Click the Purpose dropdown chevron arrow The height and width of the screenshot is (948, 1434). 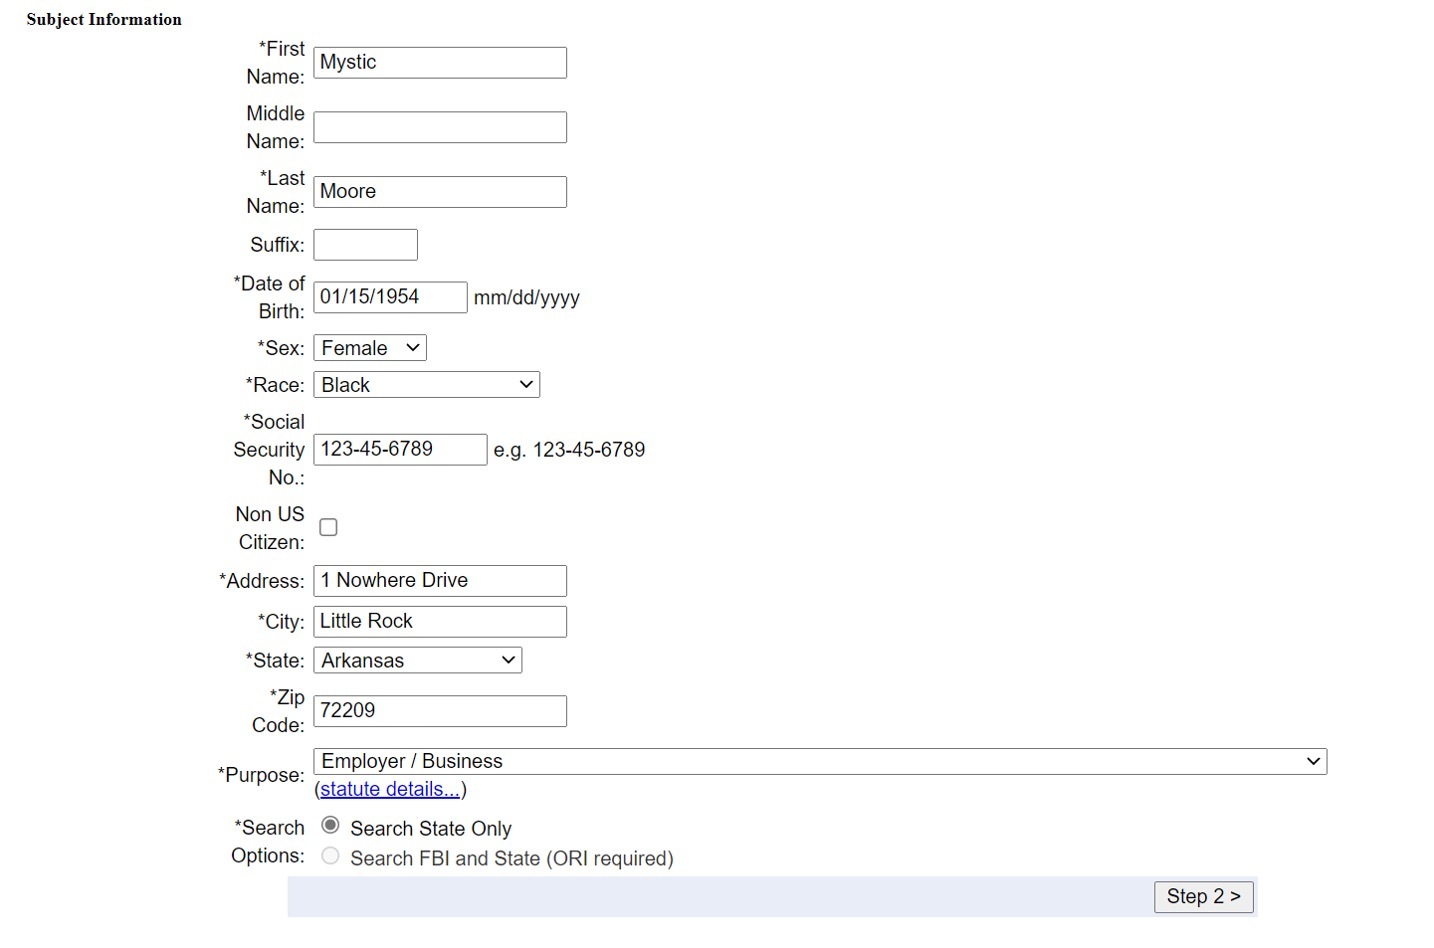tap(1313, 761)
